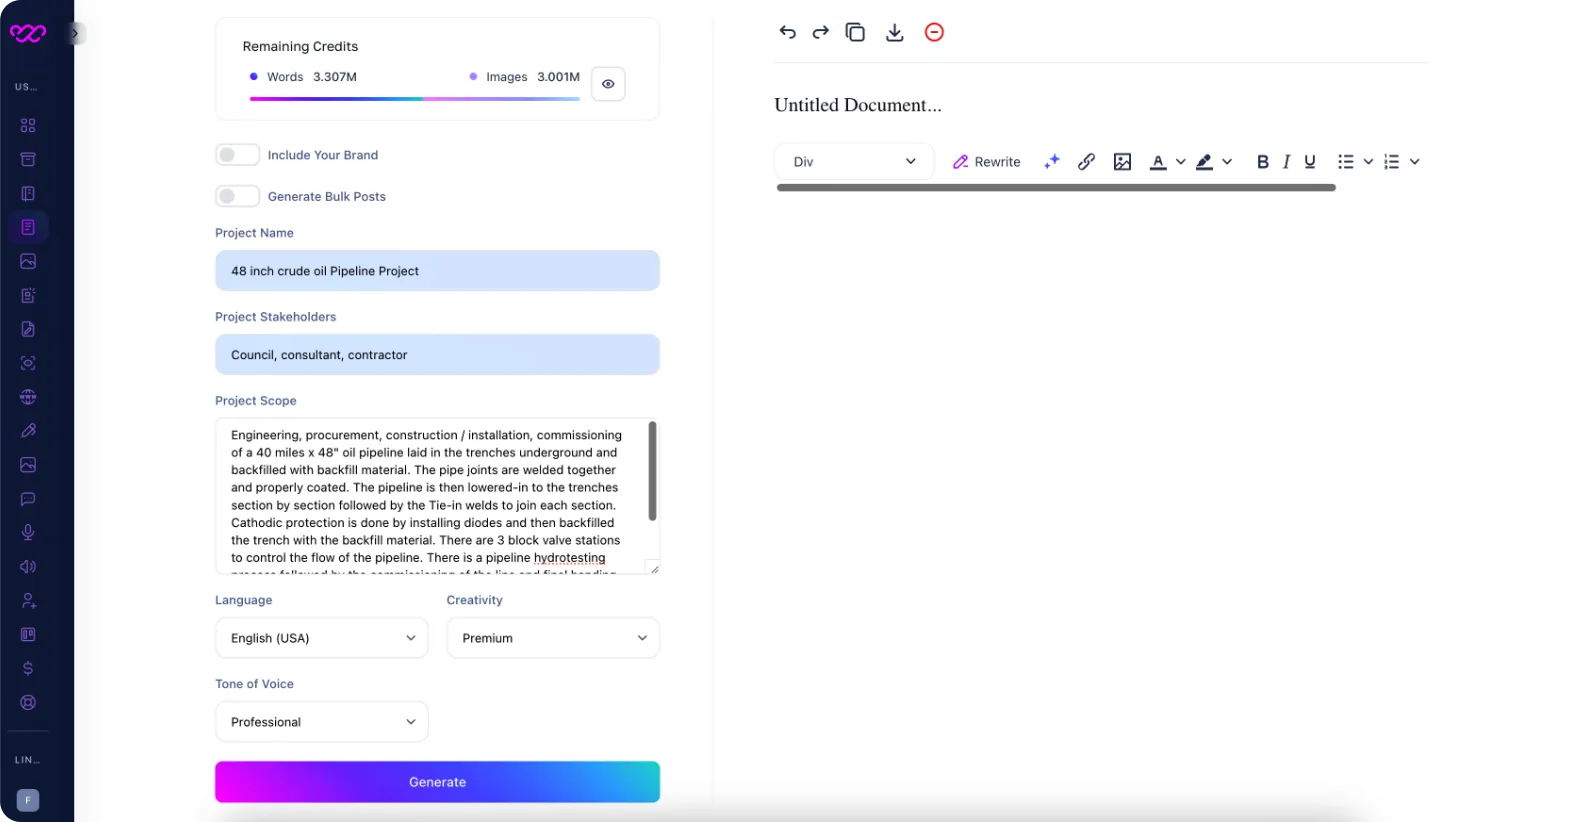Apply bulleted list formatting
1570x822 pixels.
(x=1346, y=161)
